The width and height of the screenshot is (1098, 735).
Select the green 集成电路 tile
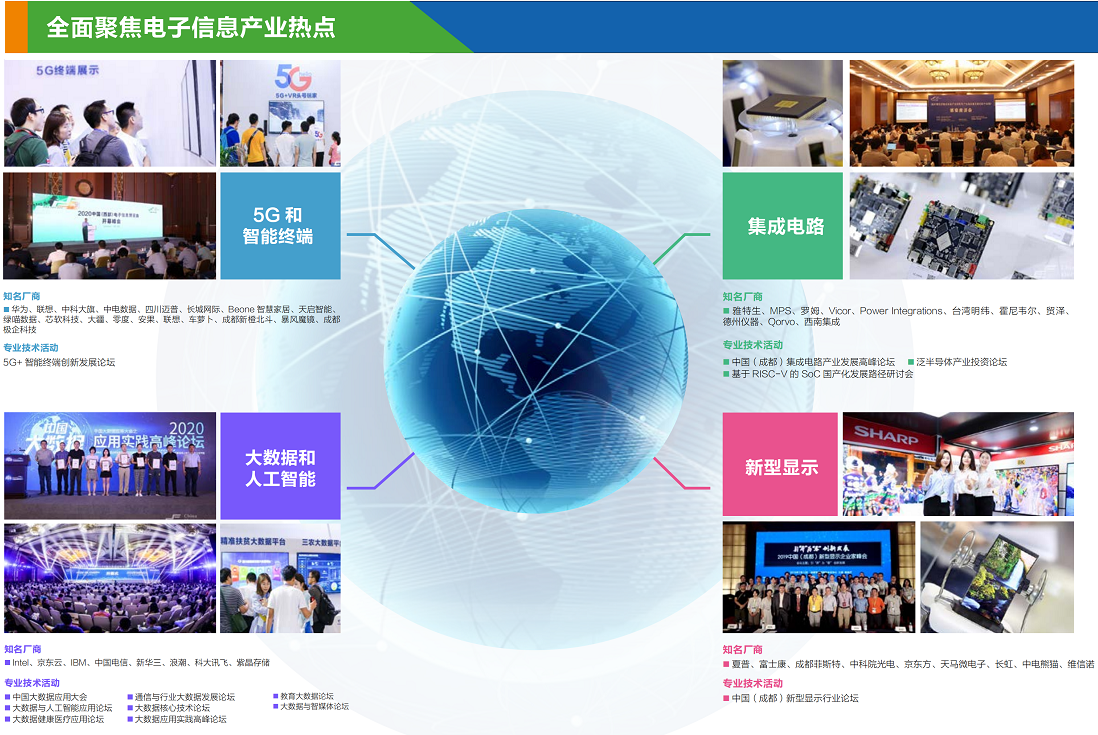pyautogui.click(x=783, y=226)
